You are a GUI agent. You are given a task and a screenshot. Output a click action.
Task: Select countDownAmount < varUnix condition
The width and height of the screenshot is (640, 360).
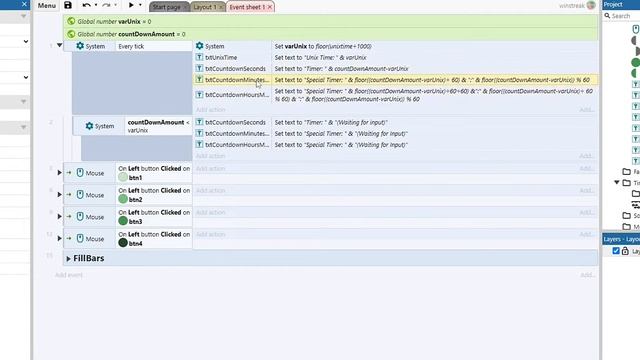tap(158, 126)
